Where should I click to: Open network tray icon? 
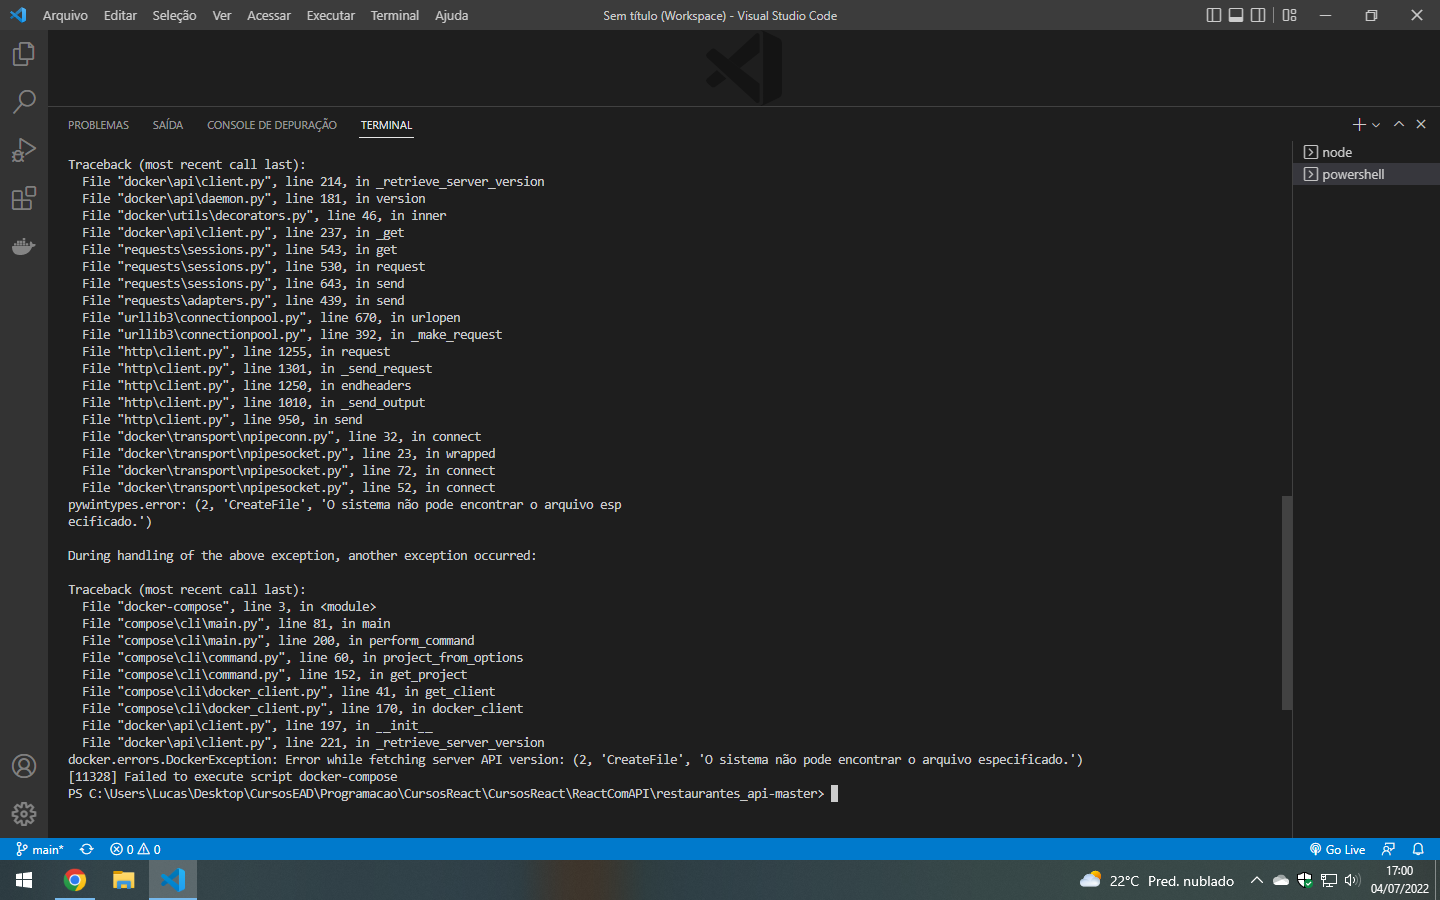click(x=1329, y=881)
